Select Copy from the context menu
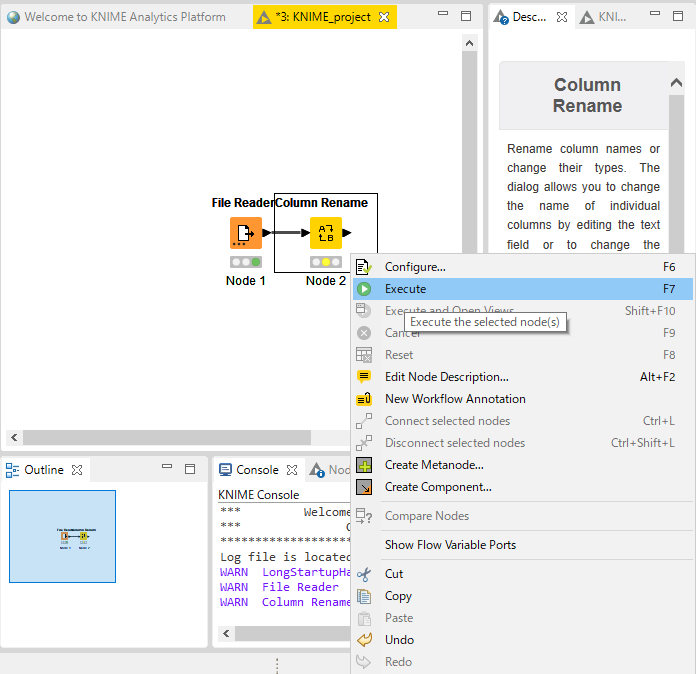Viewport: 696px width, 674px height. tap(523, 596)
